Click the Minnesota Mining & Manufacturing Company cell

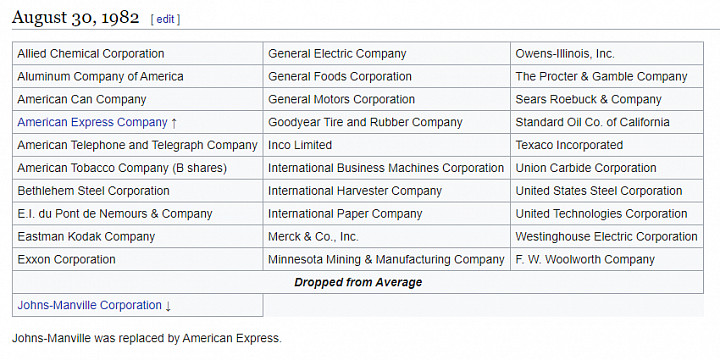[x=387, y=259]
